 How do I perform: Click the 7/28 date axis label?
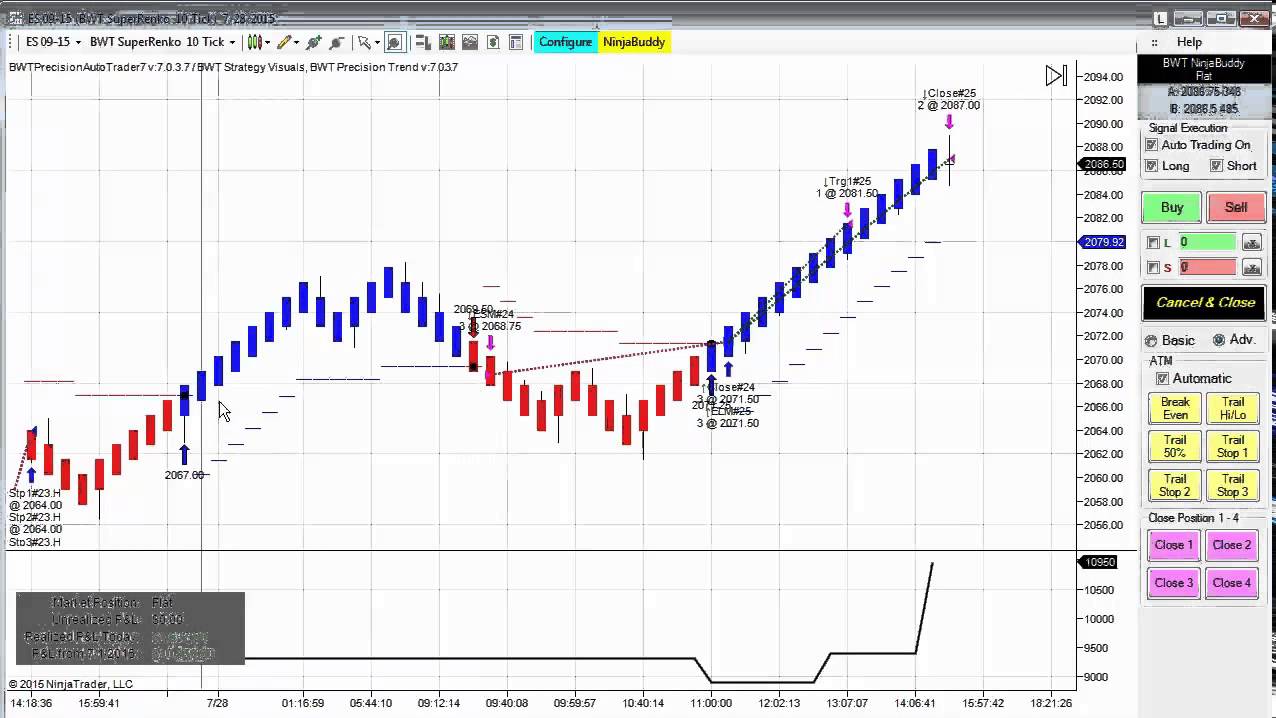click(217, 703)
